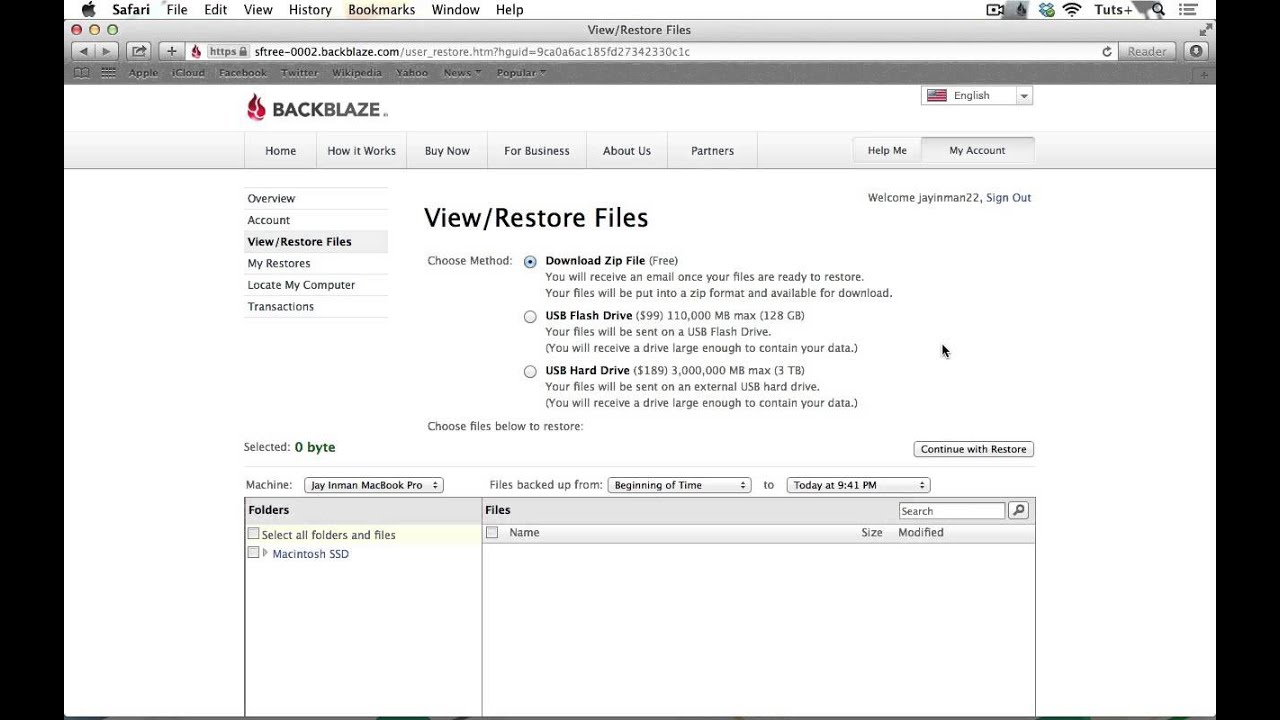Reload the page with the refresh icon
Viewport: 1280px width, 720px height.
click(x=1107, y=51)
